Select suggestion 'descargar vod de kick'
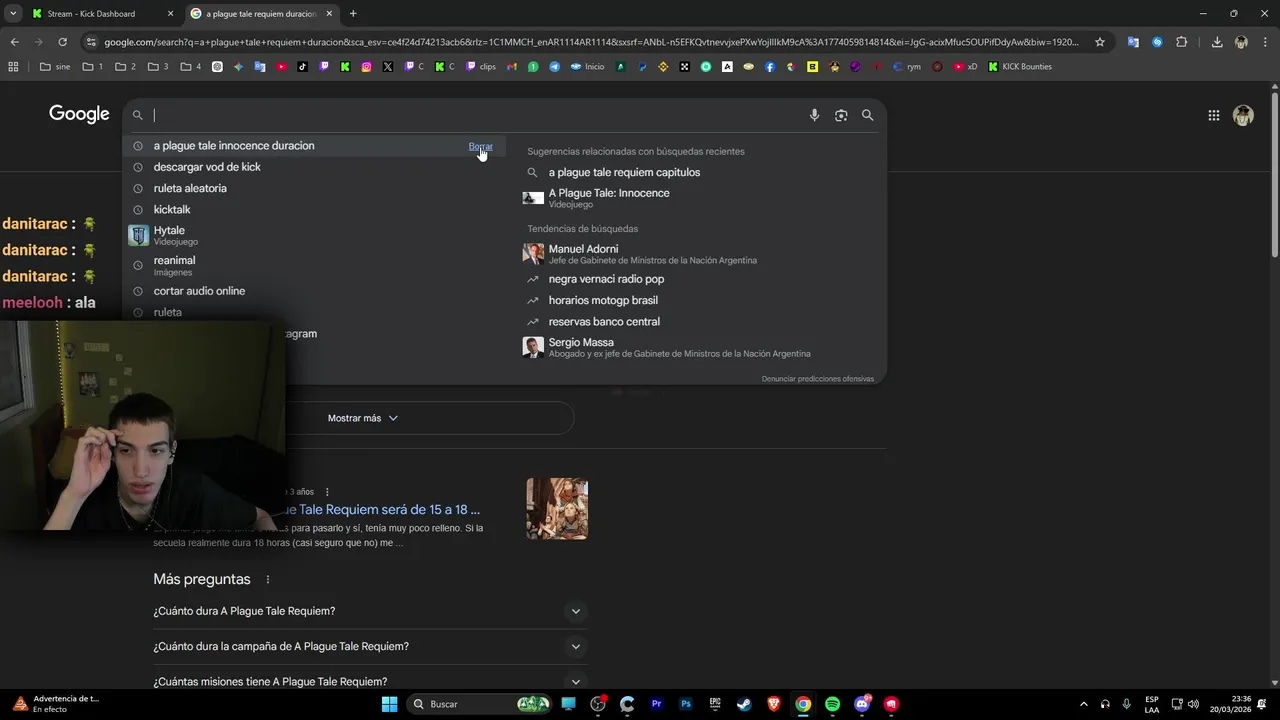Viewport: 1280px width, 720px height. pyautogui.click(x=207, y=167)
